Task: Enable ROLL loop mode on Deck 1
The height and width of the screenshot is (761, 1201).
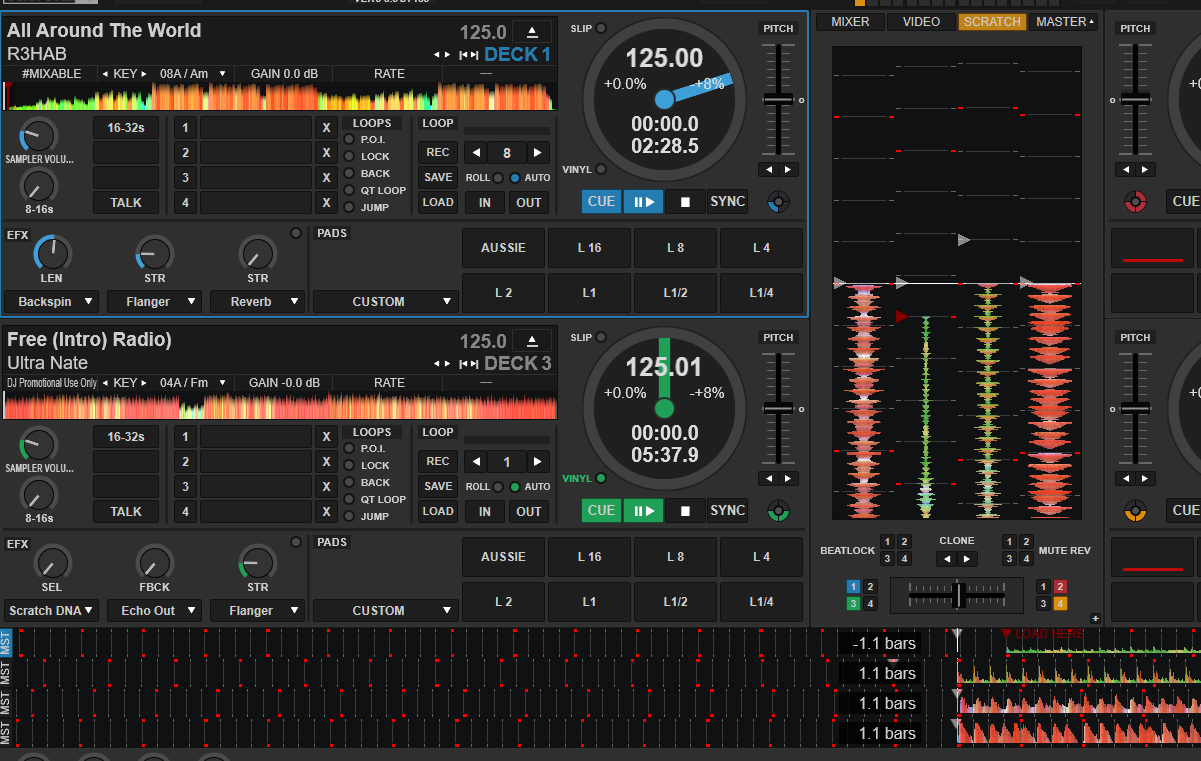Action: [x=497, y=178]
